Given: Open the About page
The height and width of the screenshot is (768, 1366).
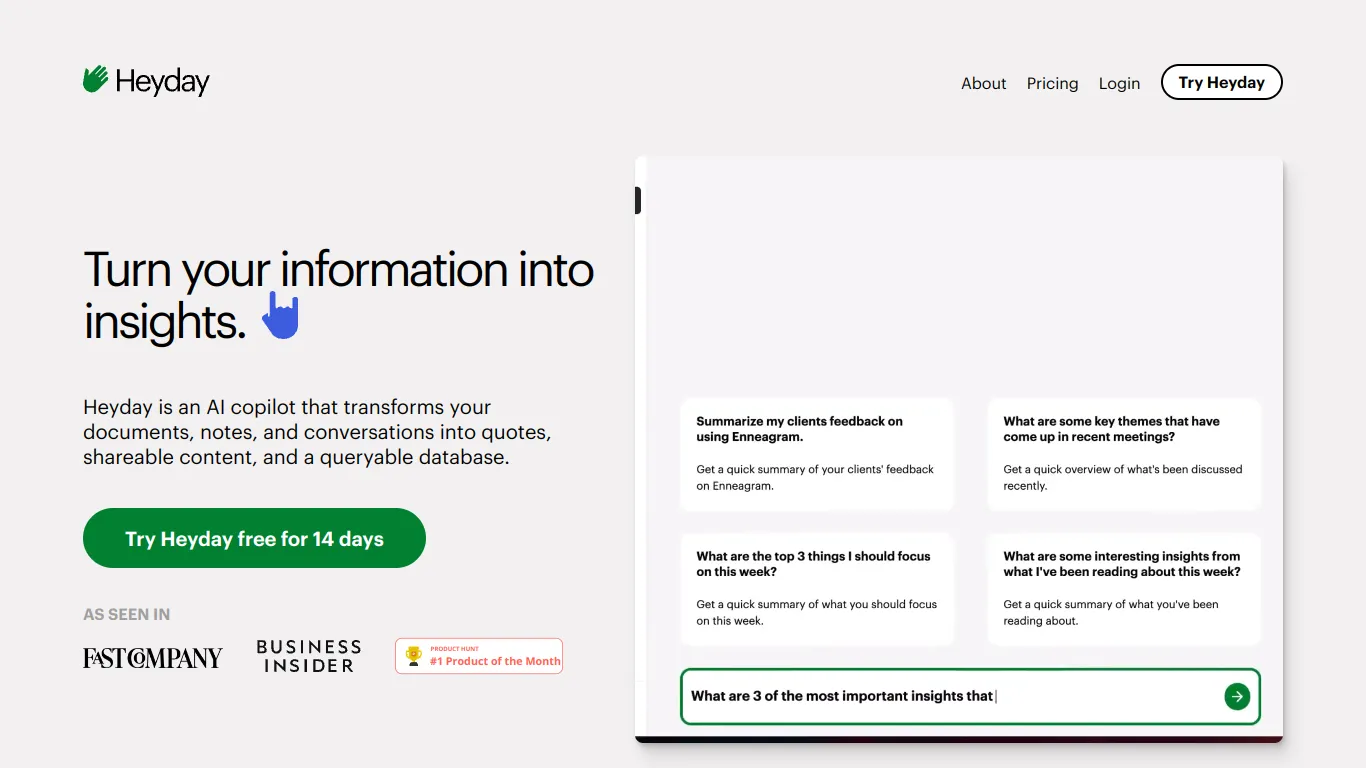Looking at the screenshot, I should 984,83.
